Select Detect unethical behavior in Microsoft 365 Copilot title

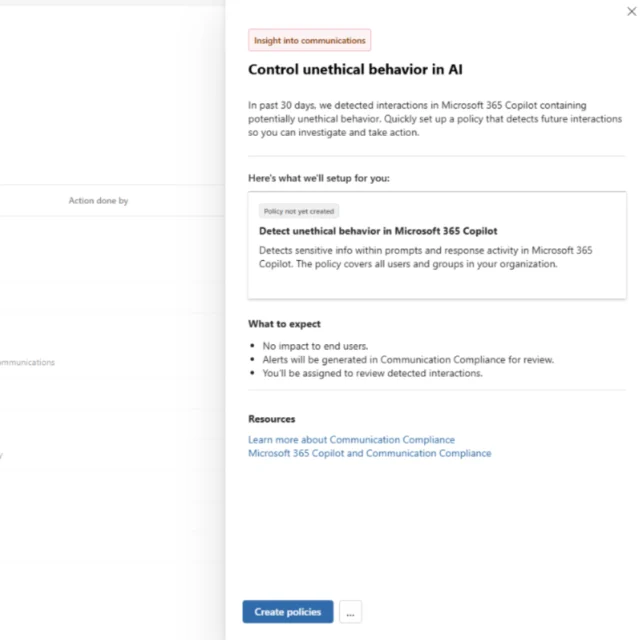point(377,231)
